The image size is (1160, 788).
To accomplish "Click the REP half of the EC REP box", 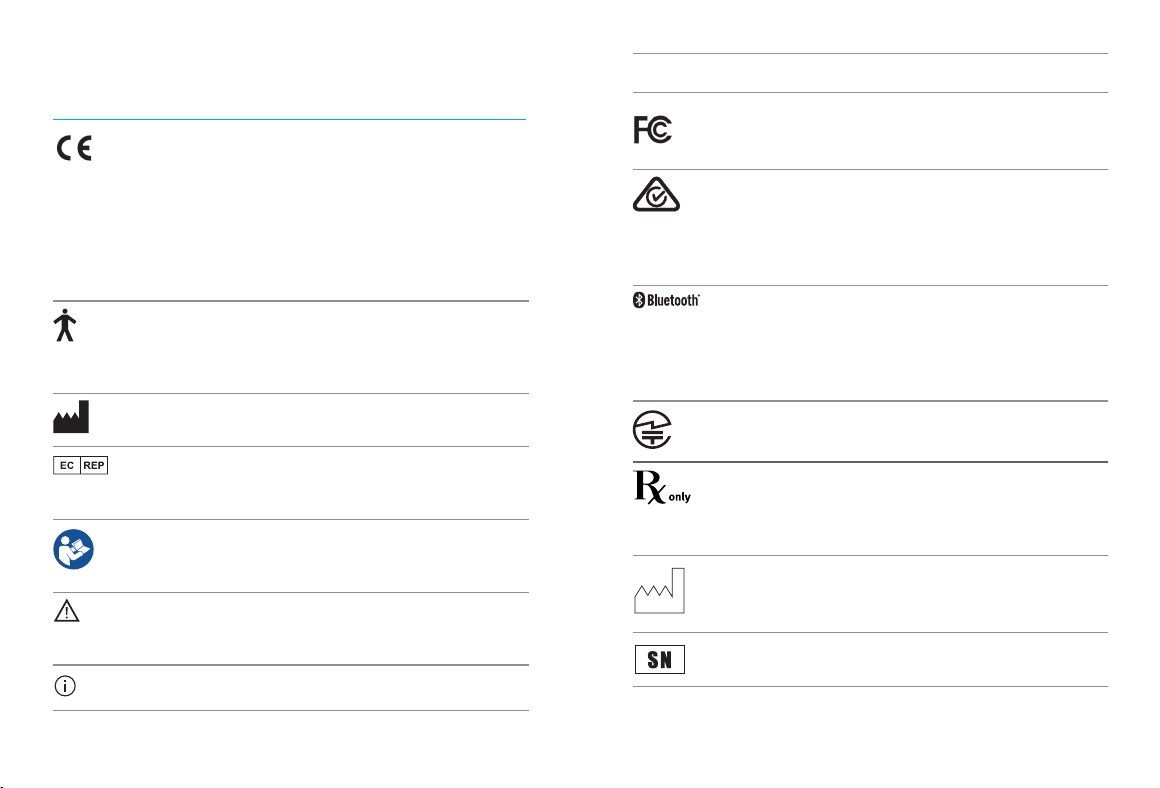I will pos(94,465).
